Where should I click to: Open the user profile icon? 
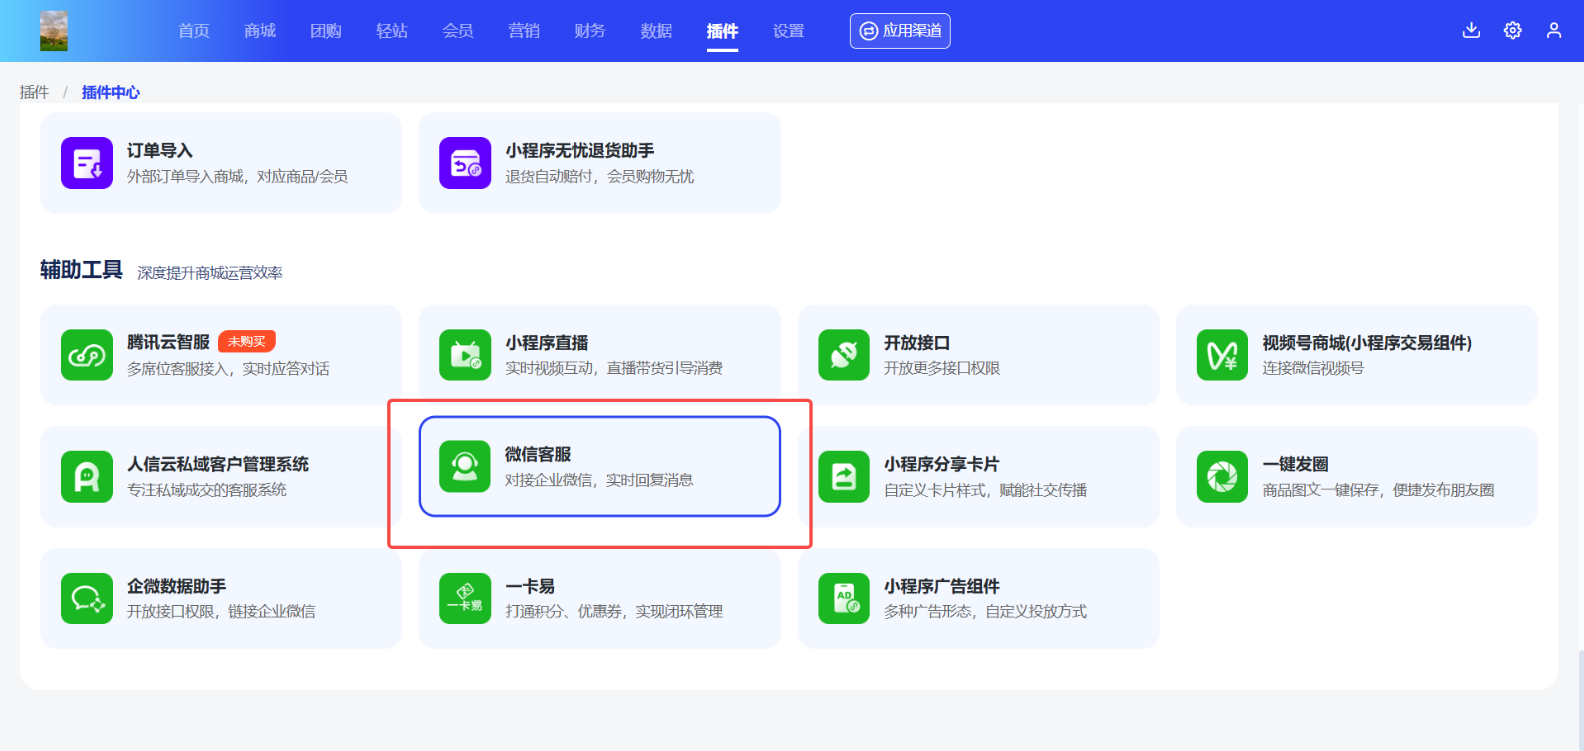[x=1554, y=30]
